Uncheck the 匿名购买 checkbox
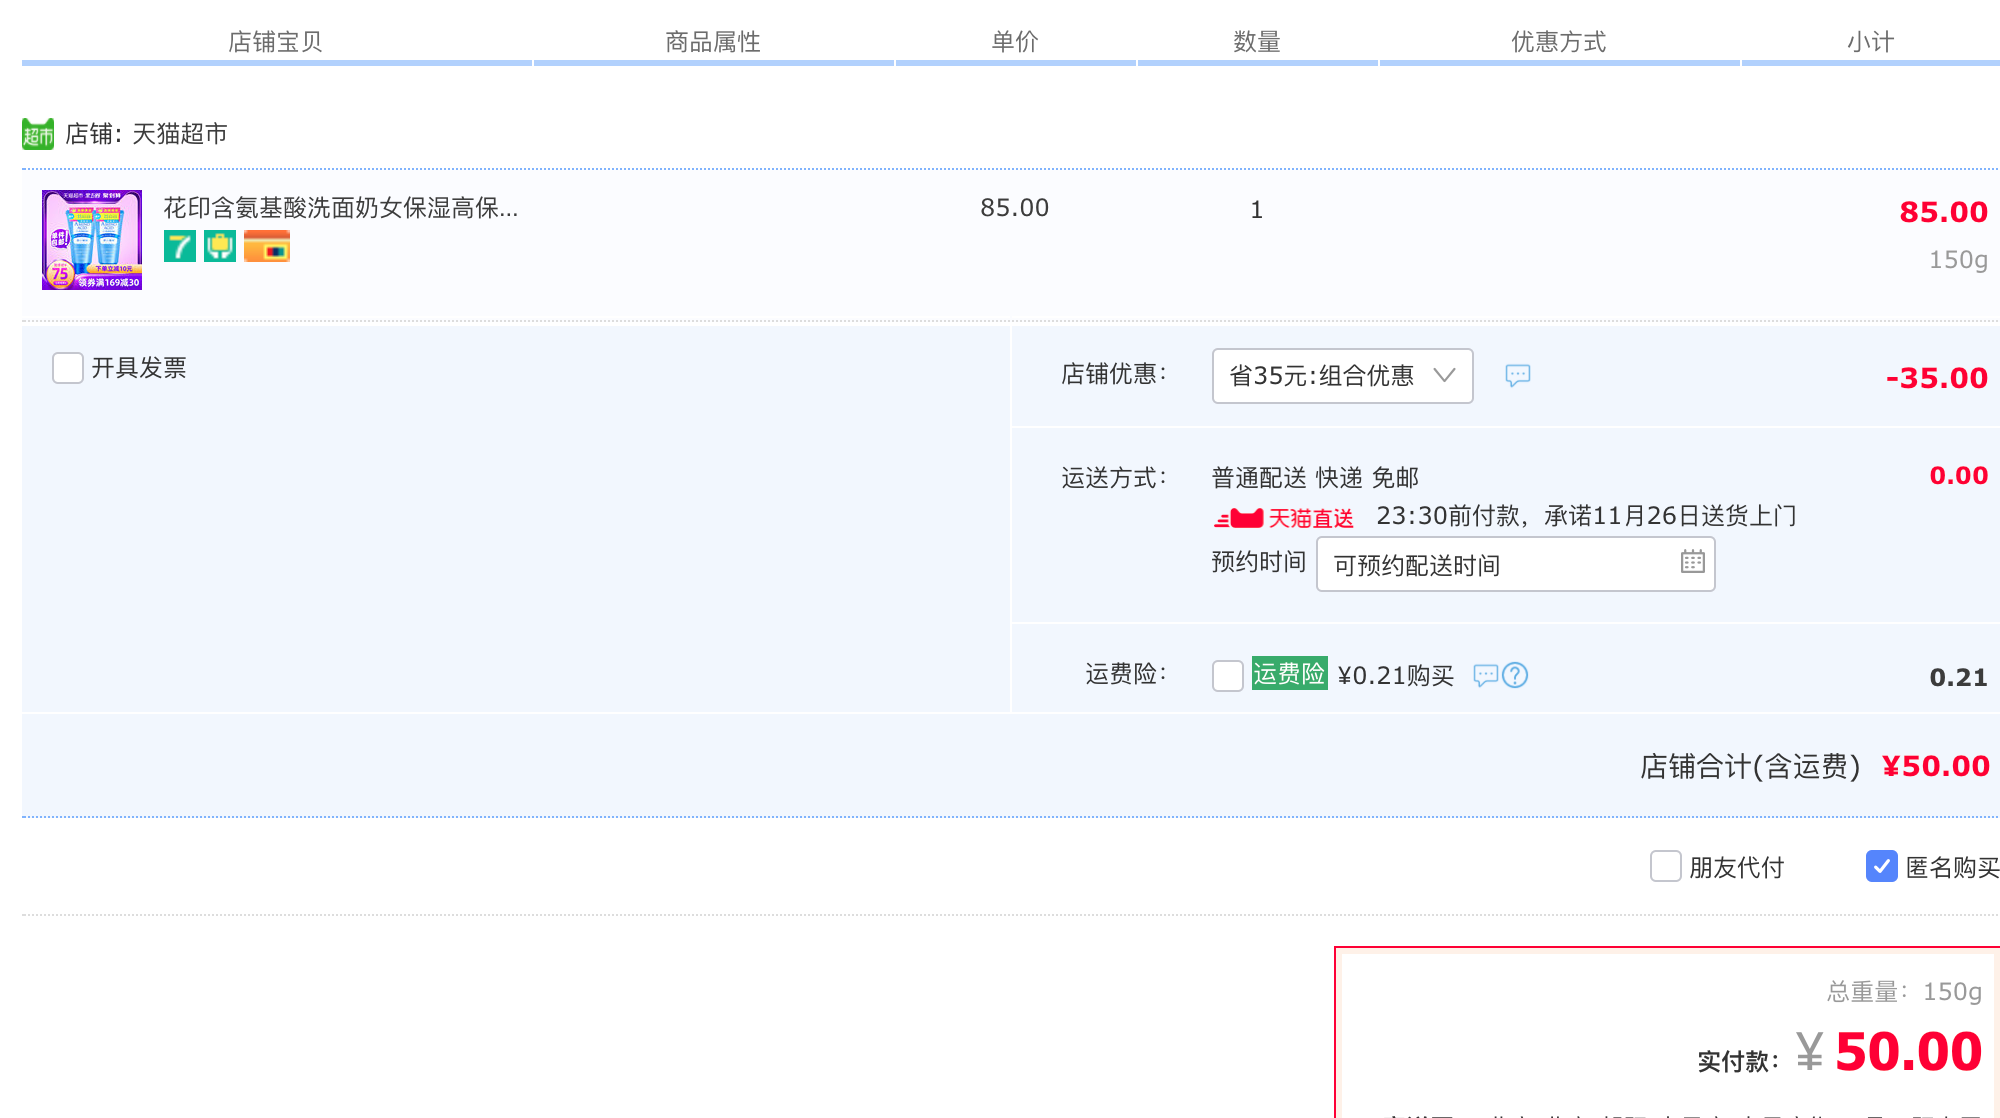 (x=1882, y=866)
